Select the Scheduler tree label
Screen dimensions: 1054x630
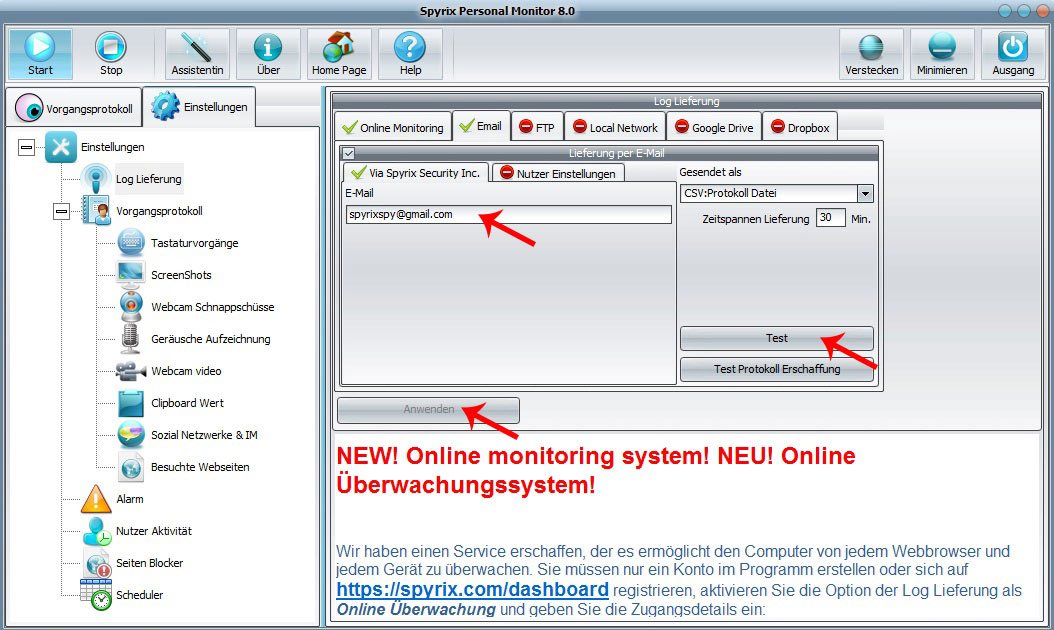(x=140, y=595)
